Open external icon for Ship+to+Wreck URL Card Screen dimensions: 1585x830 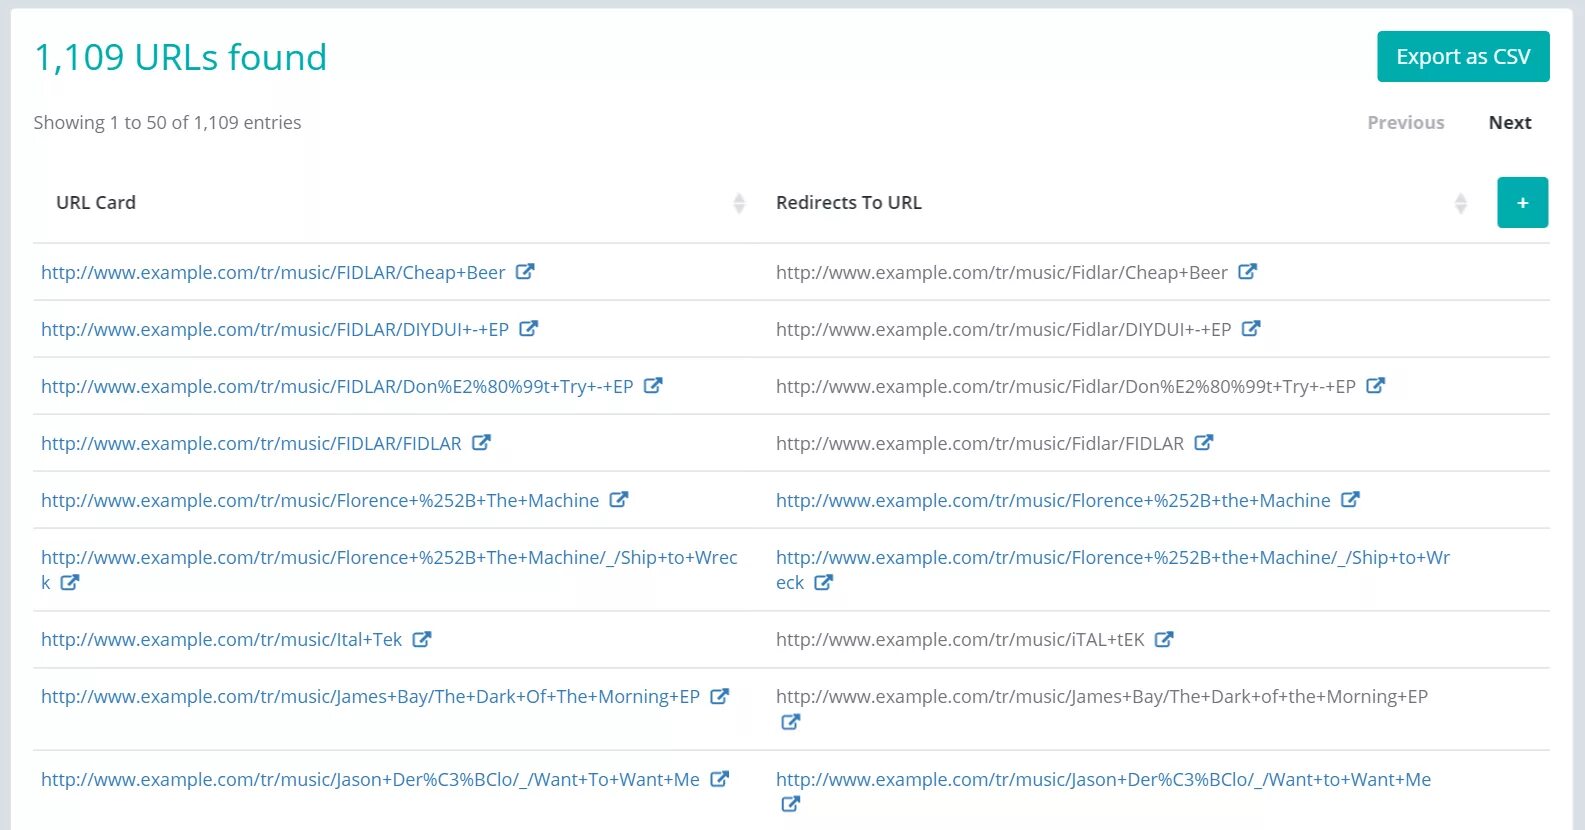[69, 583]
